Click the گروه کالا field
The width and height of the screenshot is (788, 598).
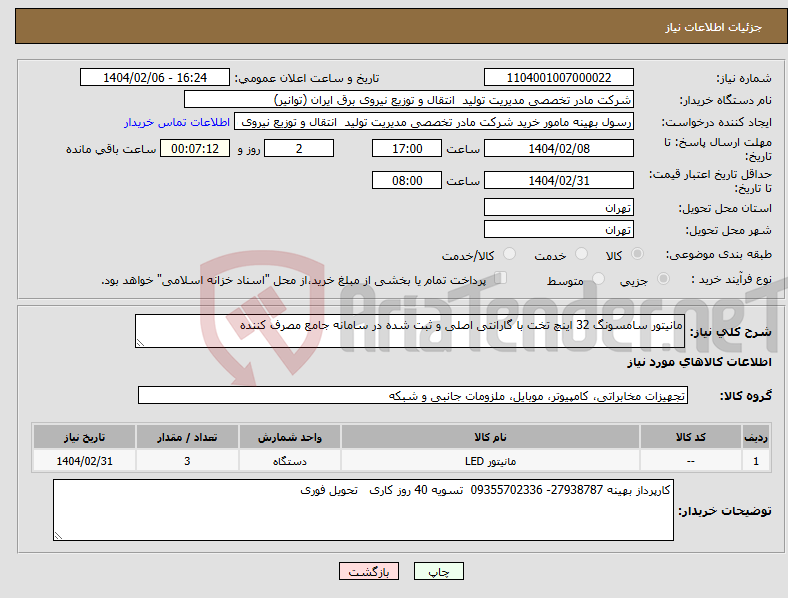pyautogui.click(x=413, y=395)
